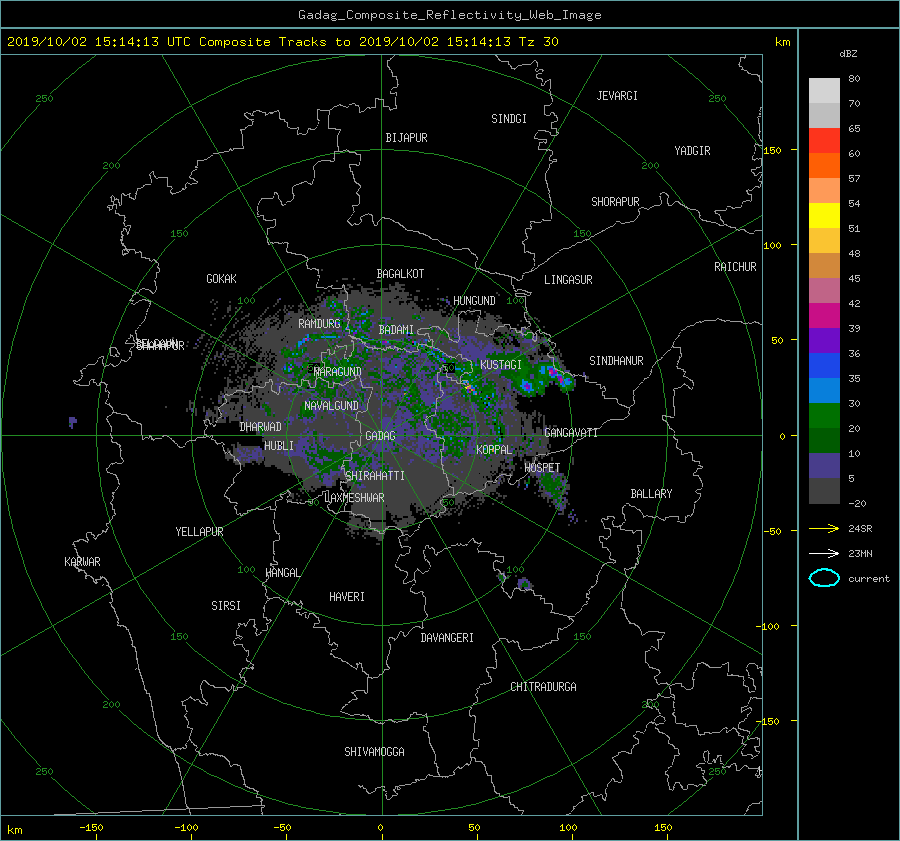Viewport: 900px width, 841px height.
Task: Select the GANGAVATI label on the map
Action: pyautogui.click(x=571, y=432)
